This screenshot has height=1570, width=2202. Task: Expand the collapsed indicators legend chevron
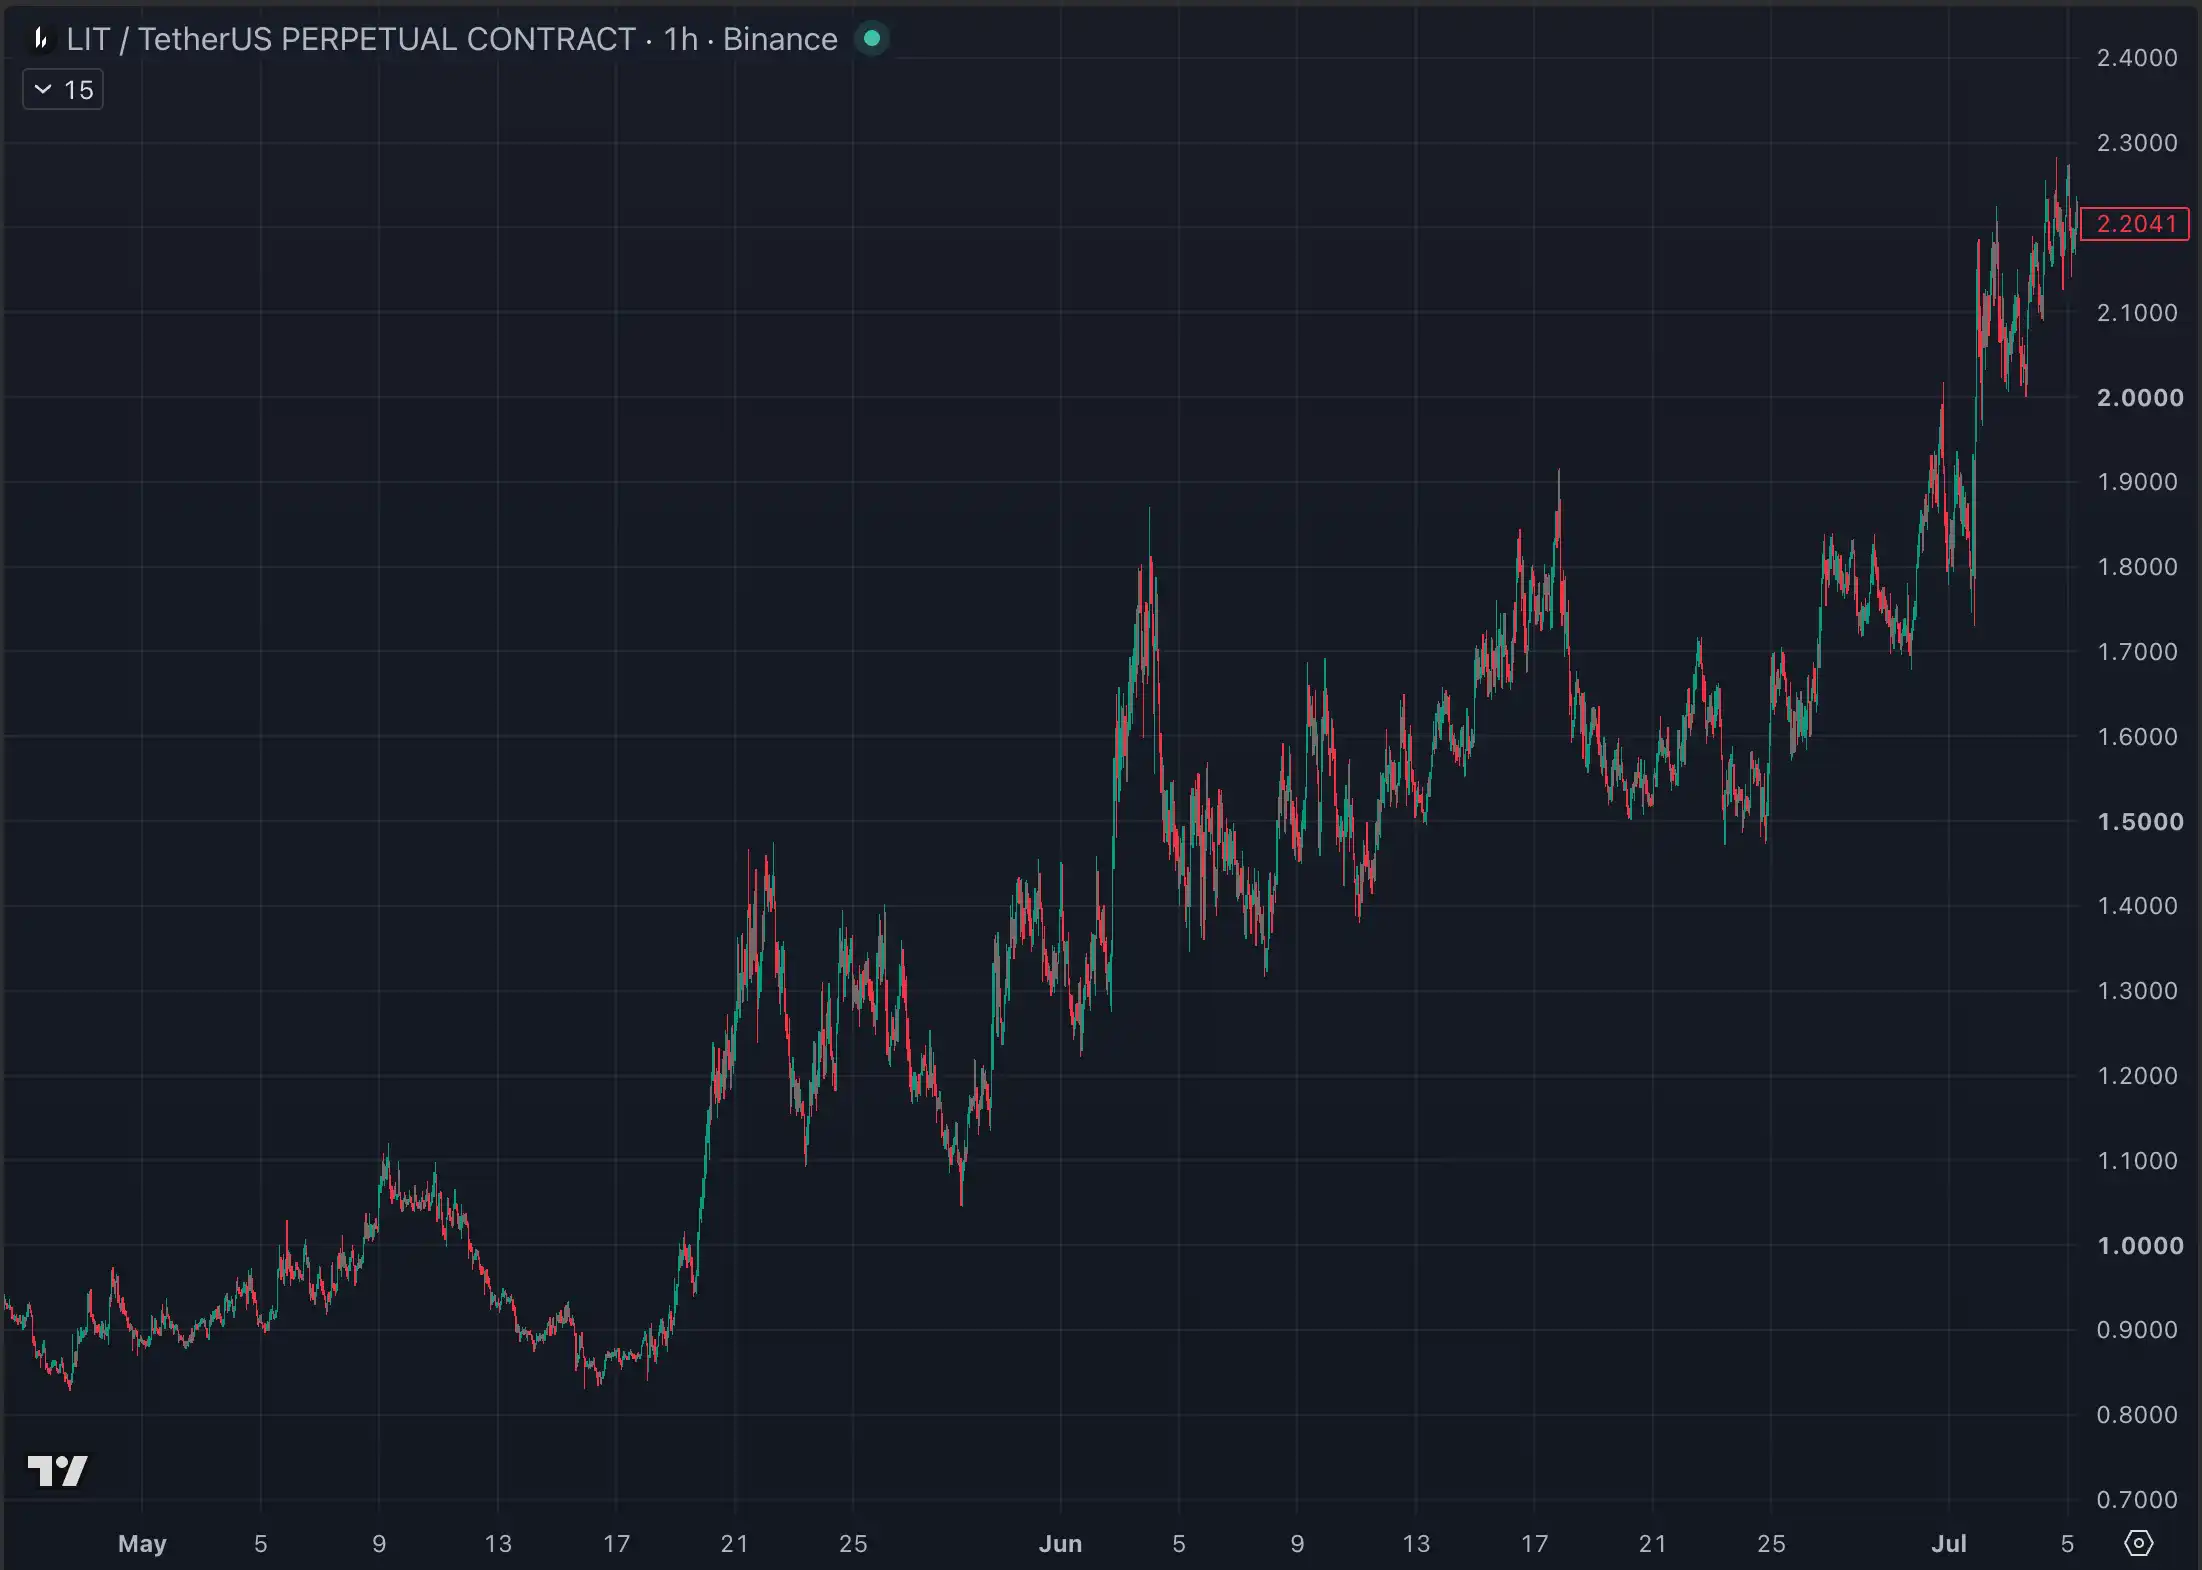coord(43,90)
